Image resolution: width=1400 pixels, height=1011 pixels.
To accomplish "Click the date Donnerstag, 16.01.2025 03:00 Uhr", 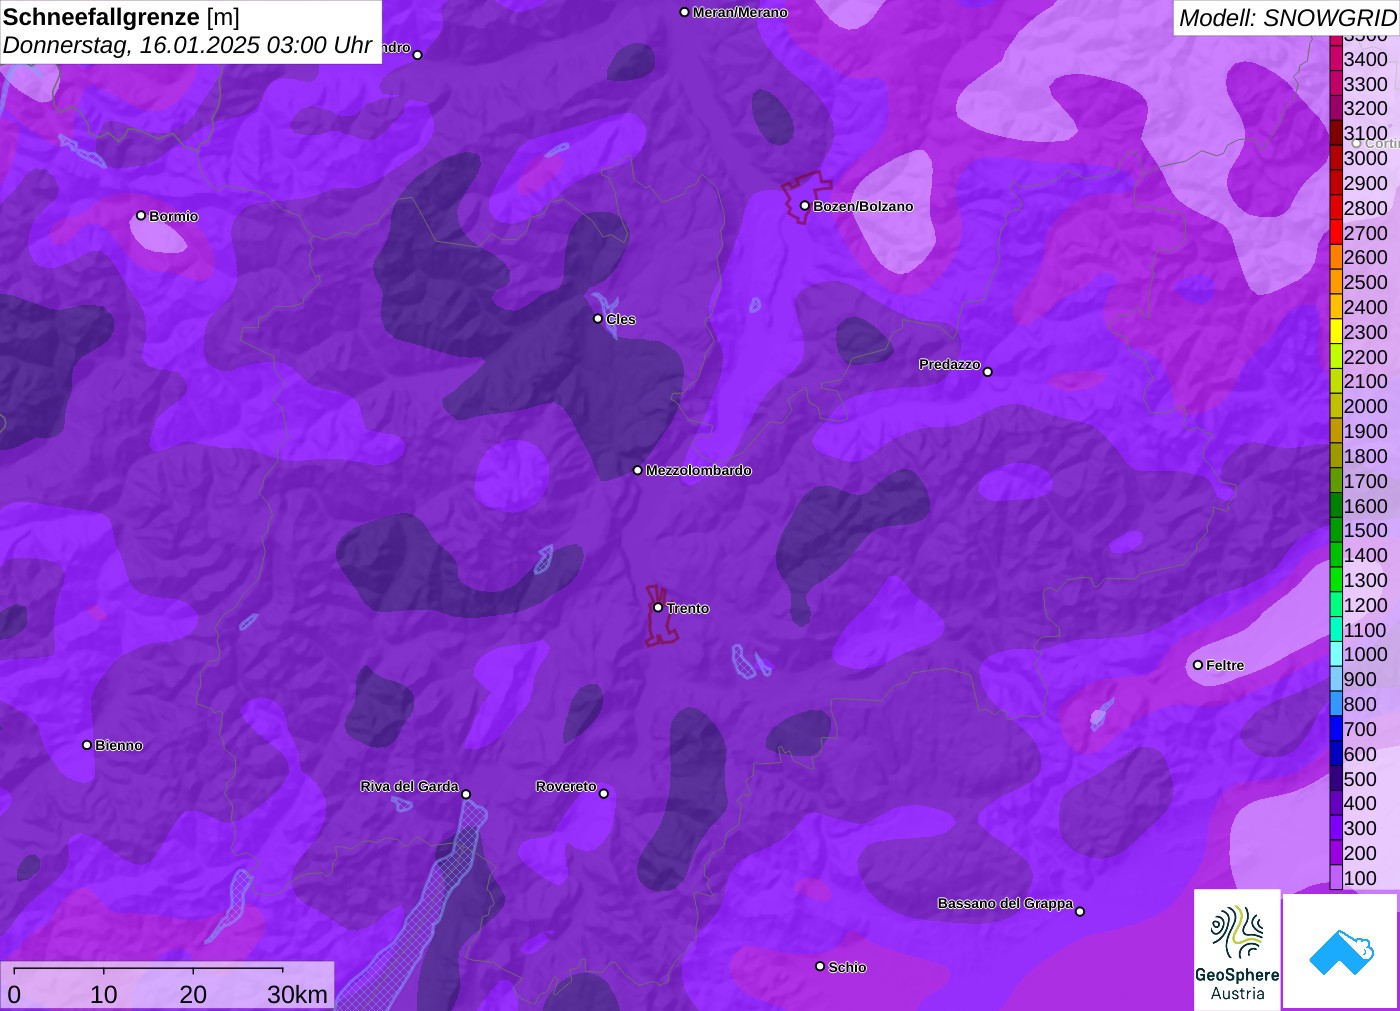I will (x=188, y=45).
